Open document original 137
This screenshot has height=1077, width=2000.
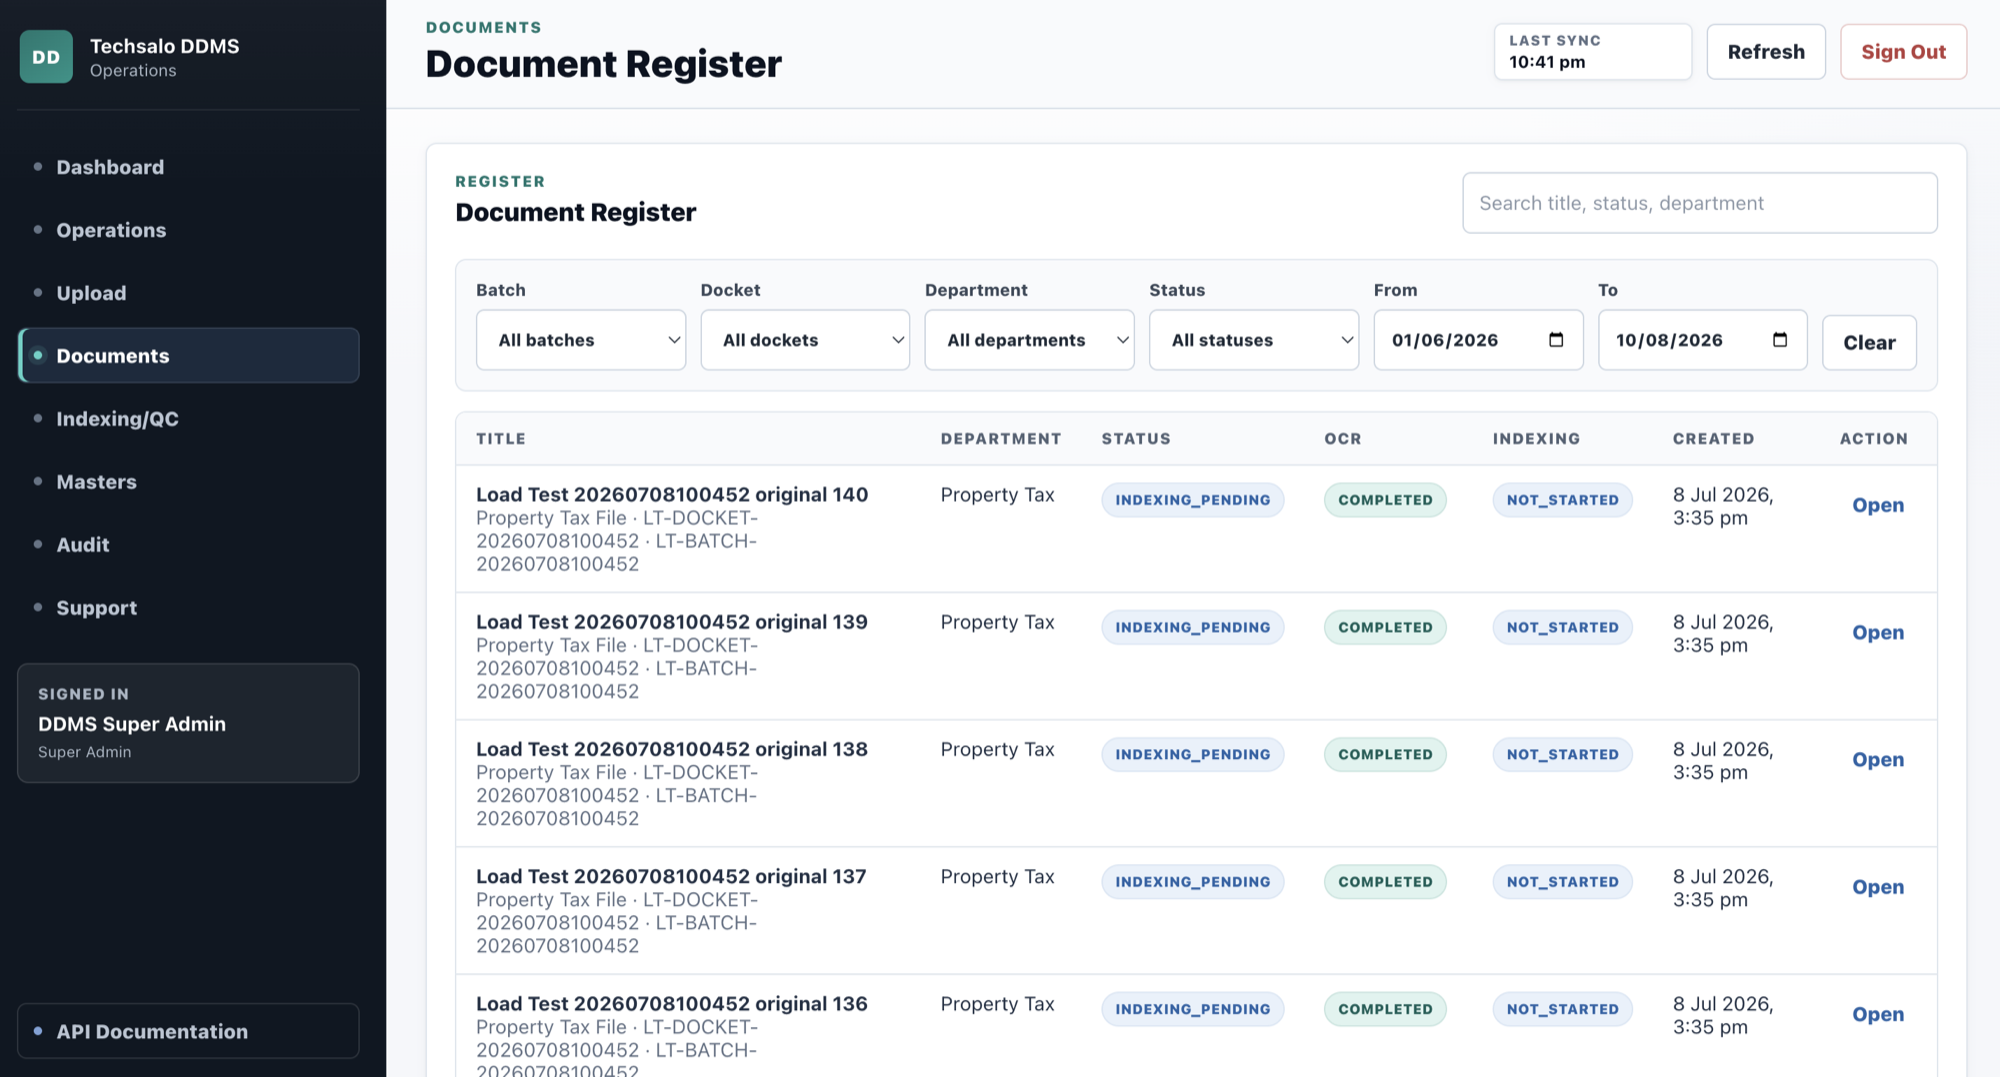tap(1877, 887)
